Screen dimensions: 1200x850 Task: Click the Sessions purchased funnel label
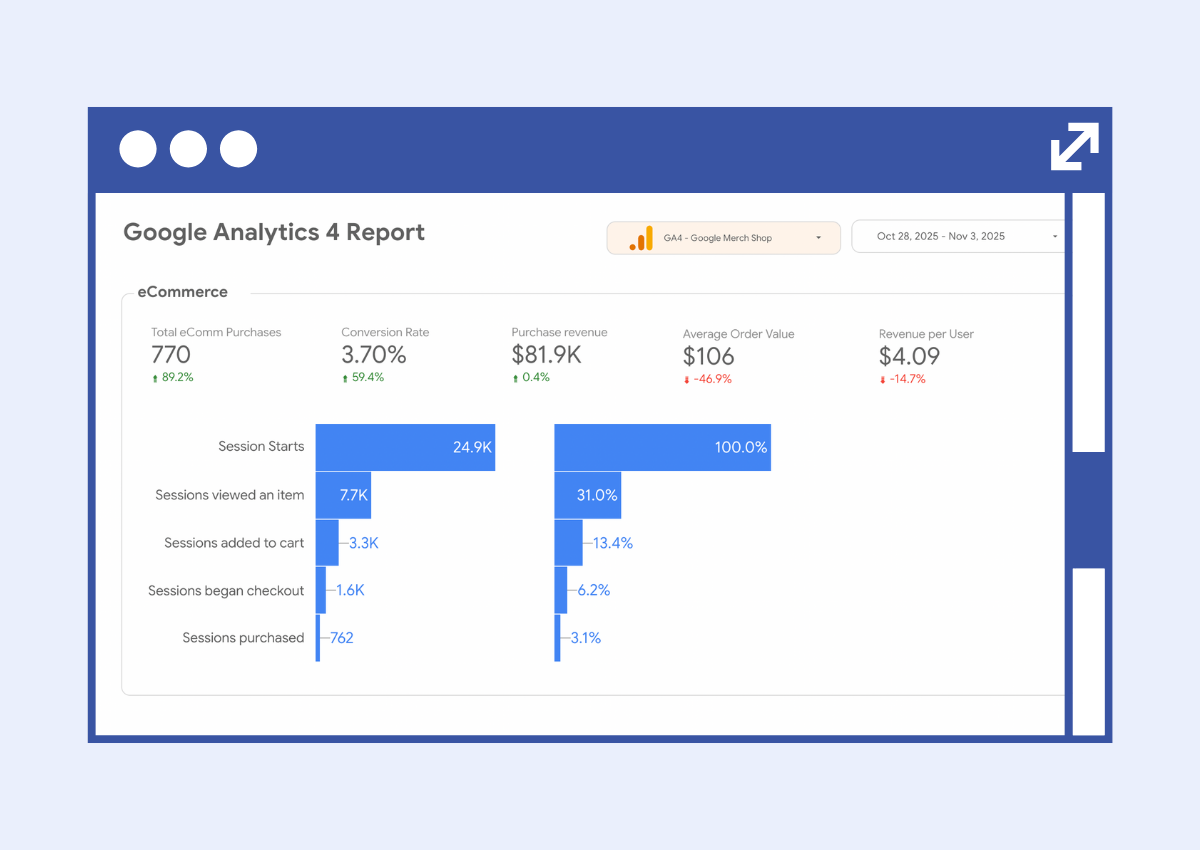[243, 638]
